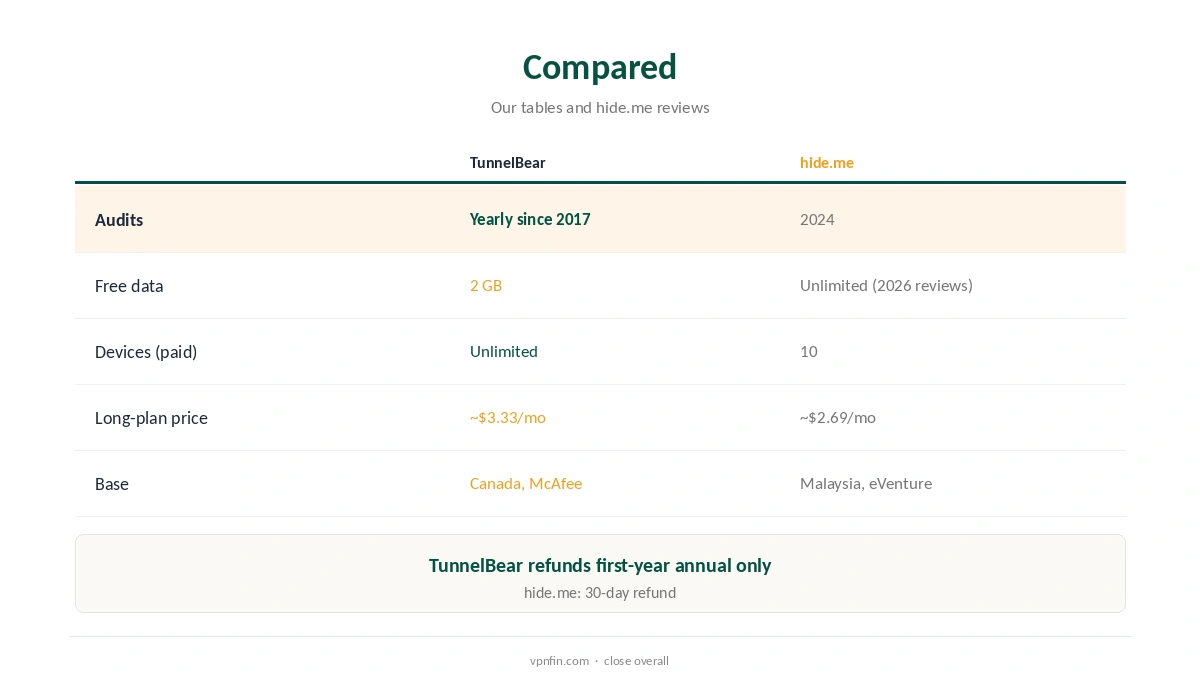
Task: Click subtitle "Our tables and hide.me reviews"
Action: pyautogui.click(x=600, y=107)
